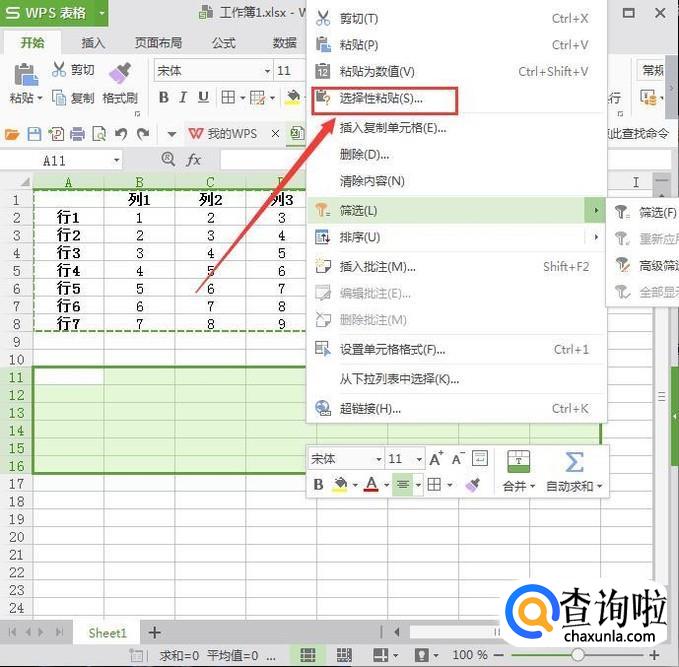Choose 插入复制单元格(E)... in context menu
Screen dimensions: 679x667
coord(454,128)
